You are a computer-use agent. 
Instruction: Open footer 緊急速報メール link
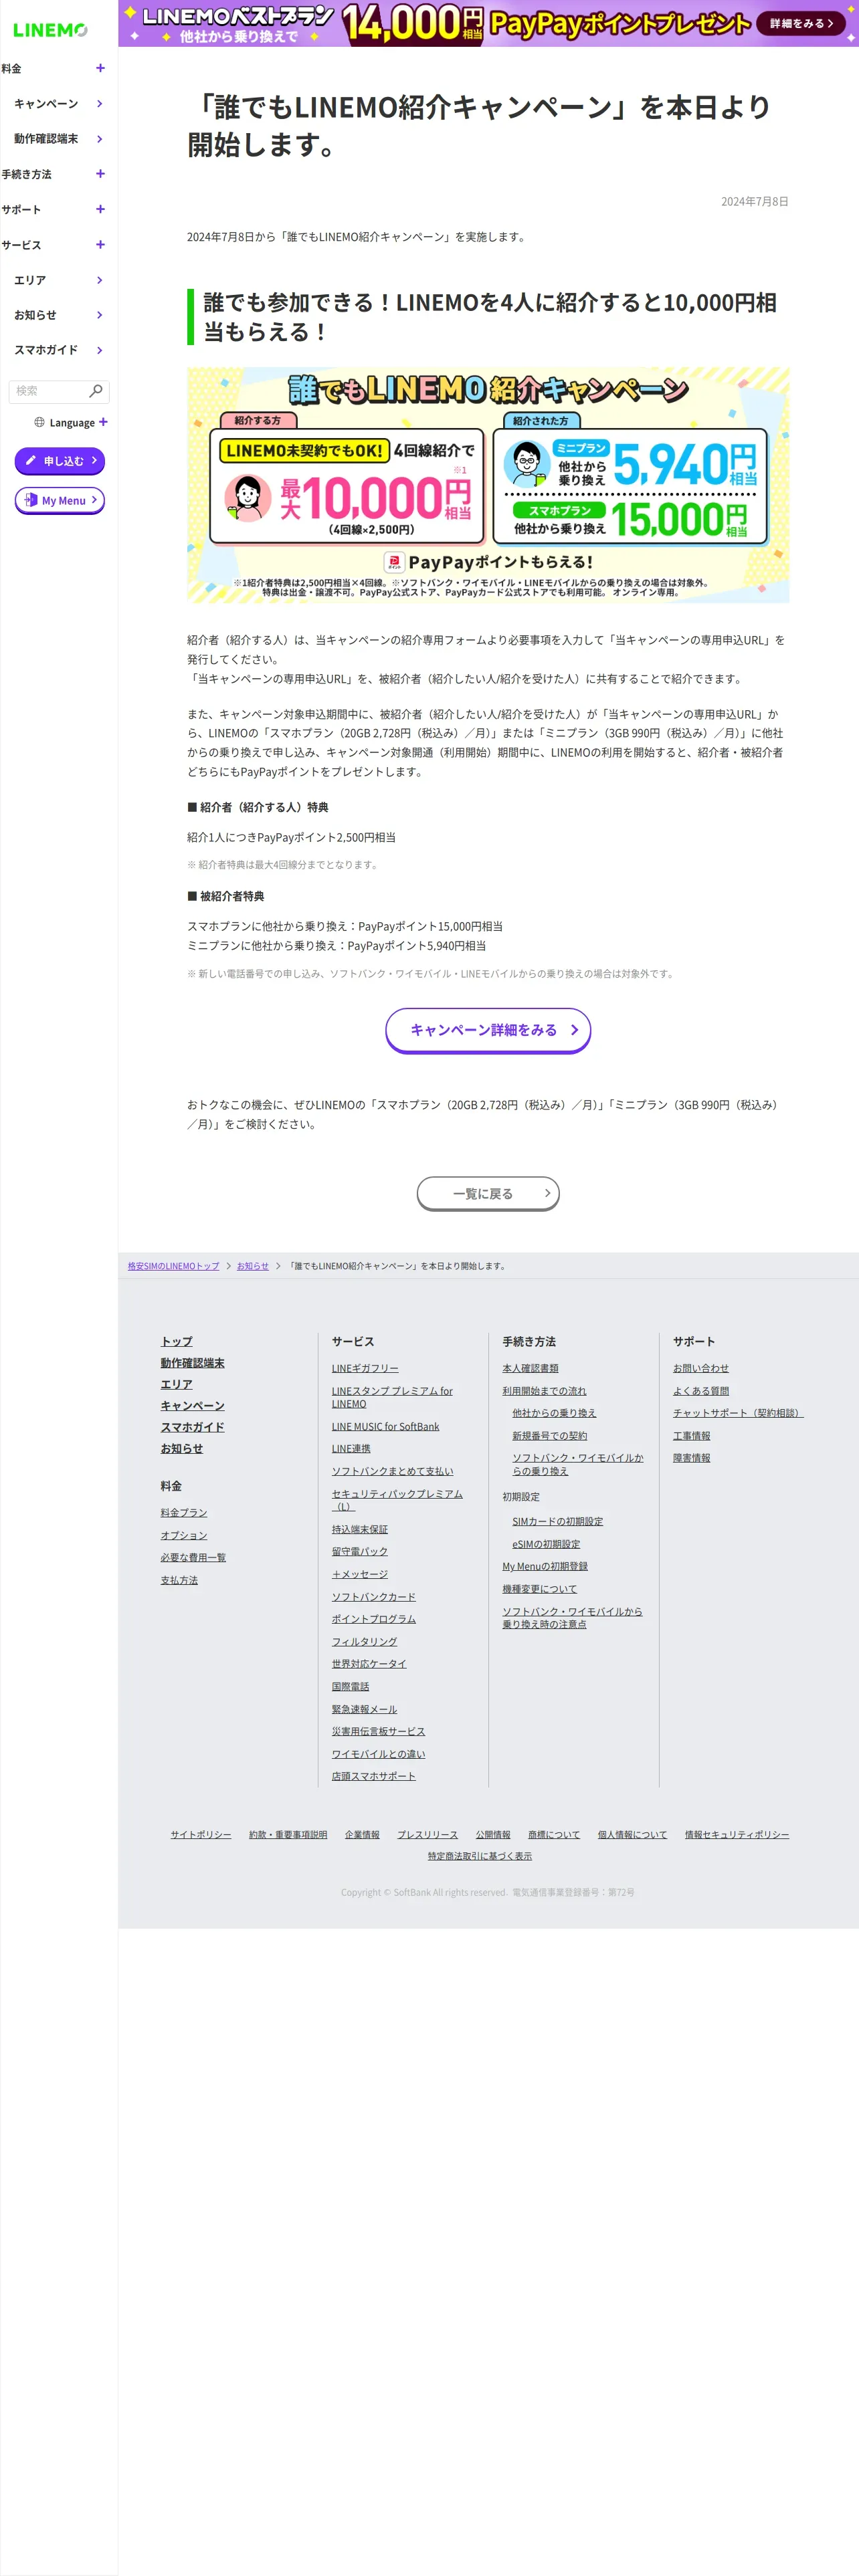click(364, 1709)
